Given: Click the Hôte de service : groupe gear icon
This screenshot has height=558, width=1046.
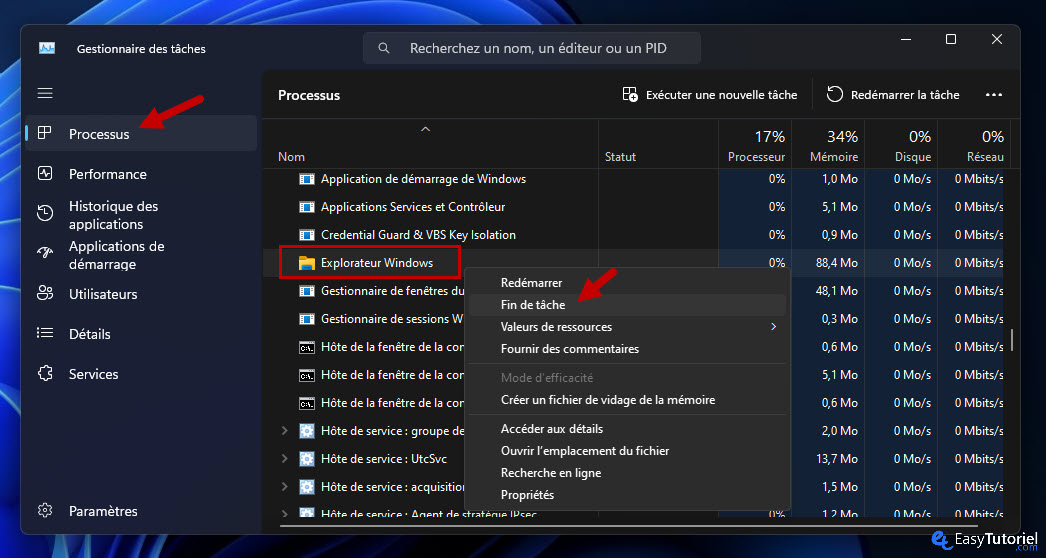Looking at the screenshot, I should pos(306,431).
